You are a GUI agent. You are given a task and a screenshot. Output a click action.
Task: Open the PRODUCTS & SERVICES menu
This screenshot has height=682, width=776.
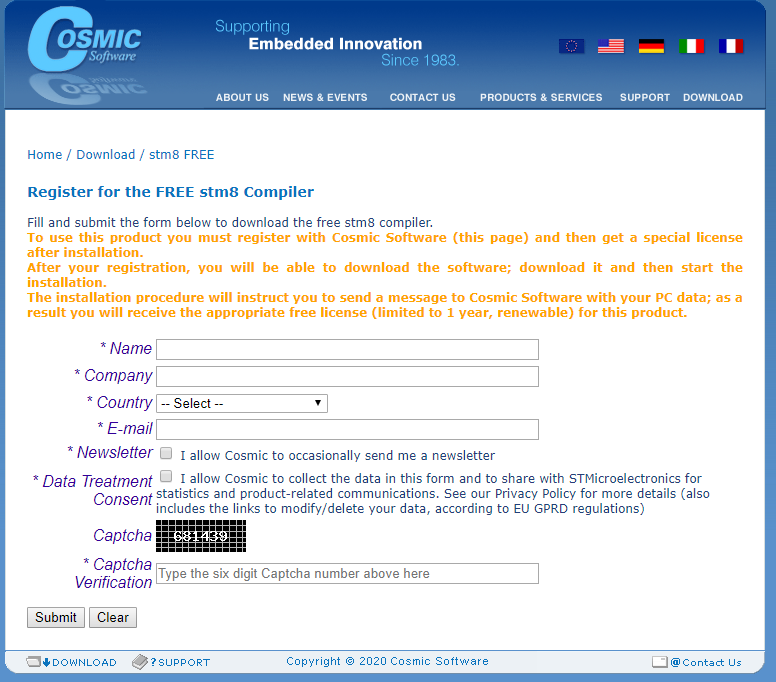point(541,97)
